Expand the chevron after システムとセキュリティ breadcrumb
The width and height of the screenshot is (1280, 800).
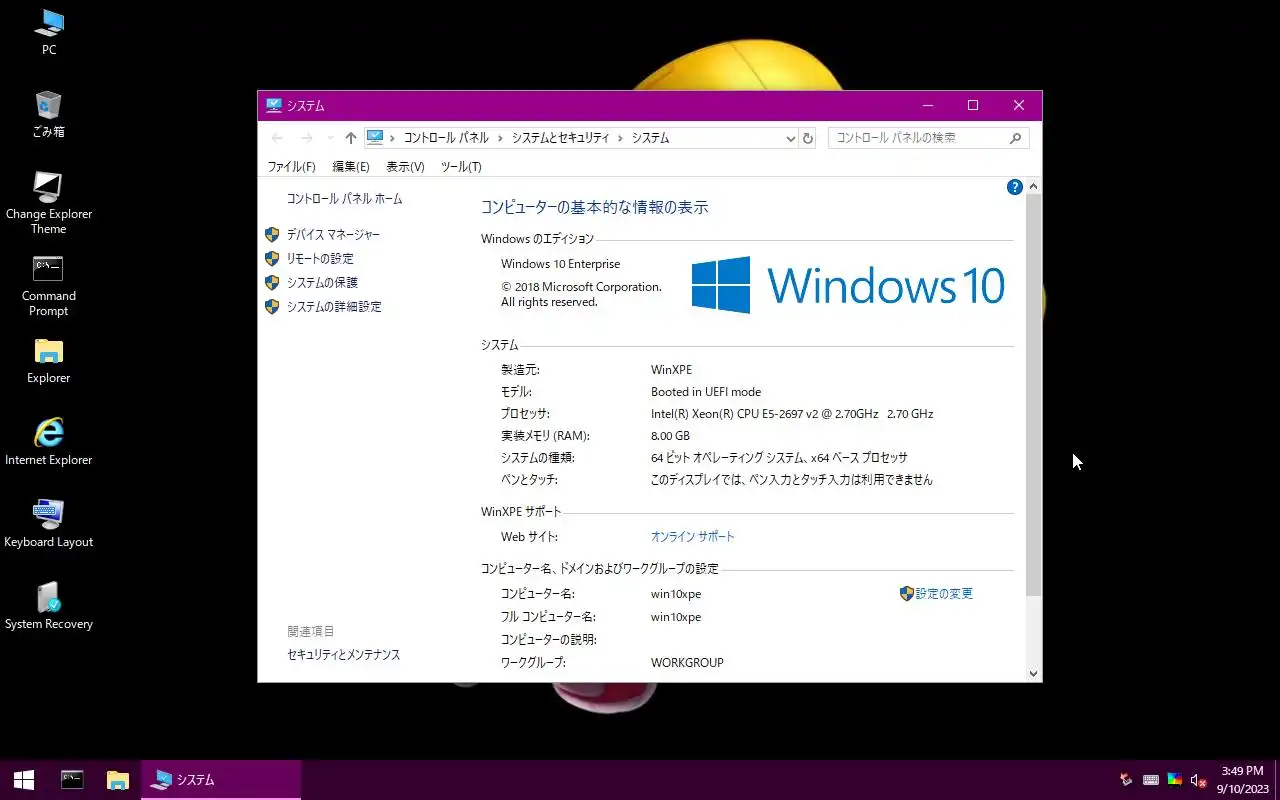point(620,138)
